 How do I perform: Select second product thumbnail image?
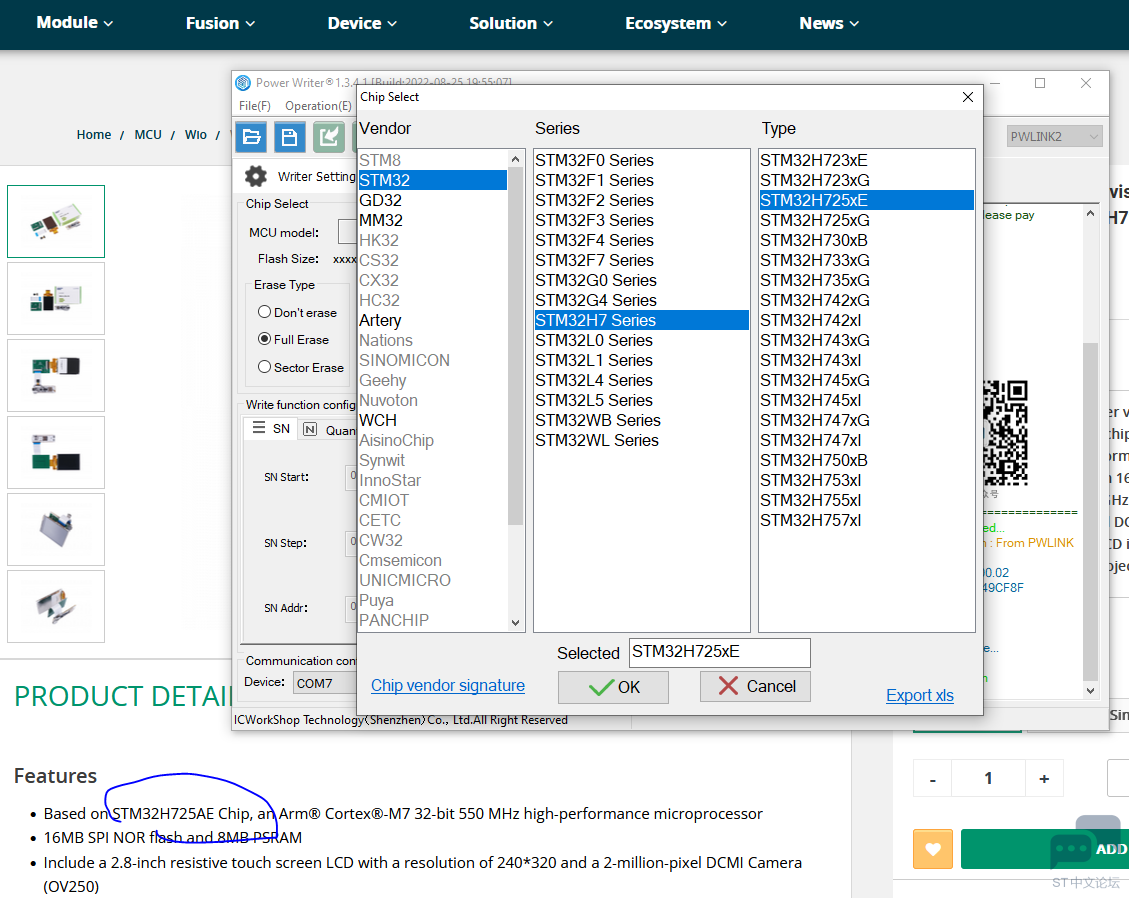(56, 298)
